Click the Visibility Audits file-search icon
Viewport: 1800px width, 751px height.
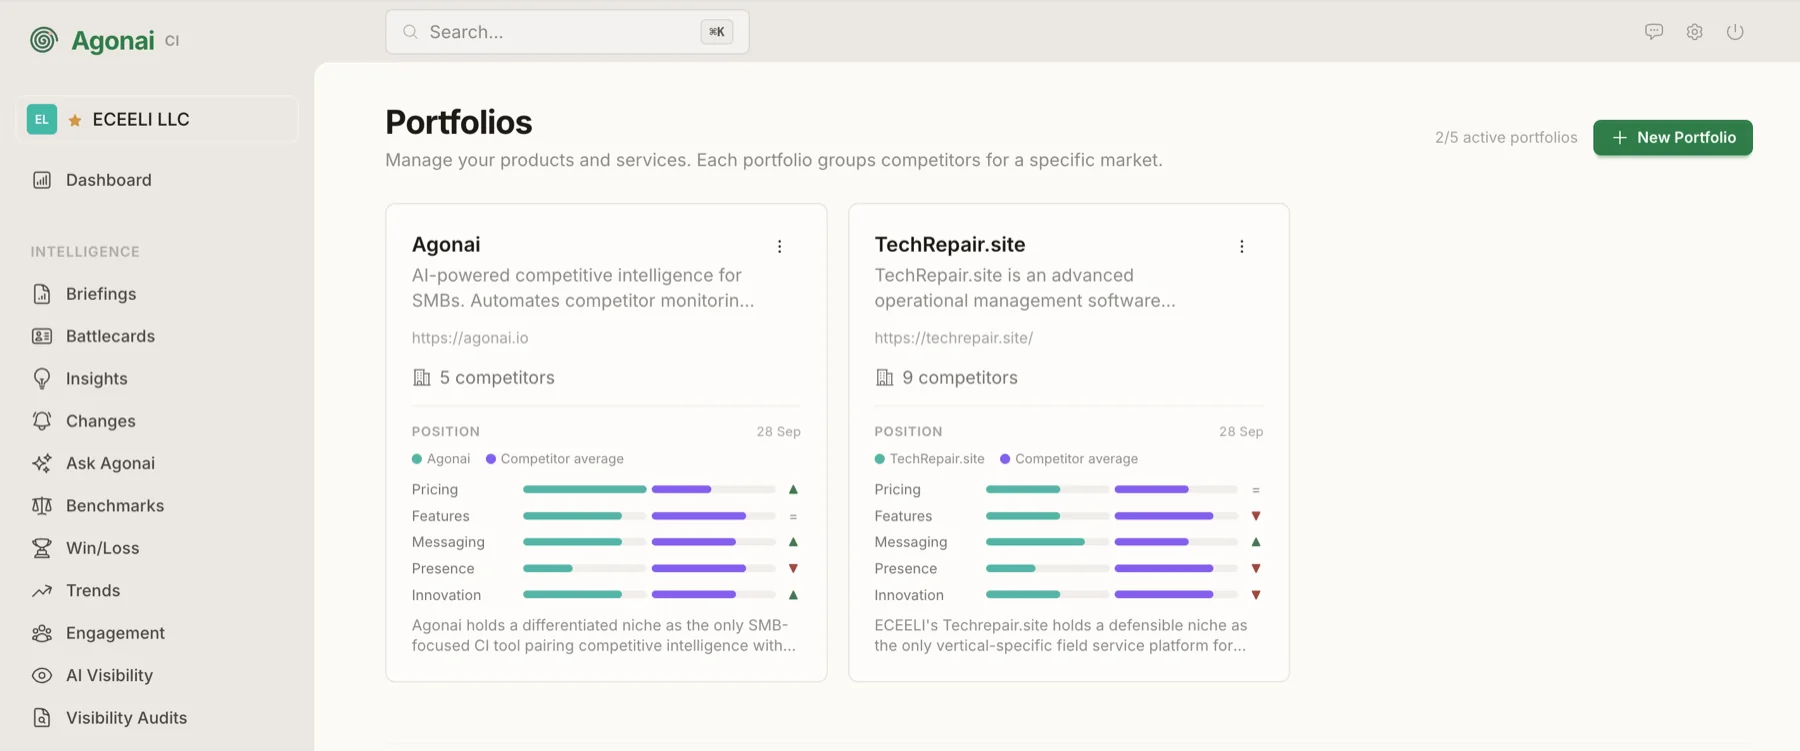click(x=42, y=718)
